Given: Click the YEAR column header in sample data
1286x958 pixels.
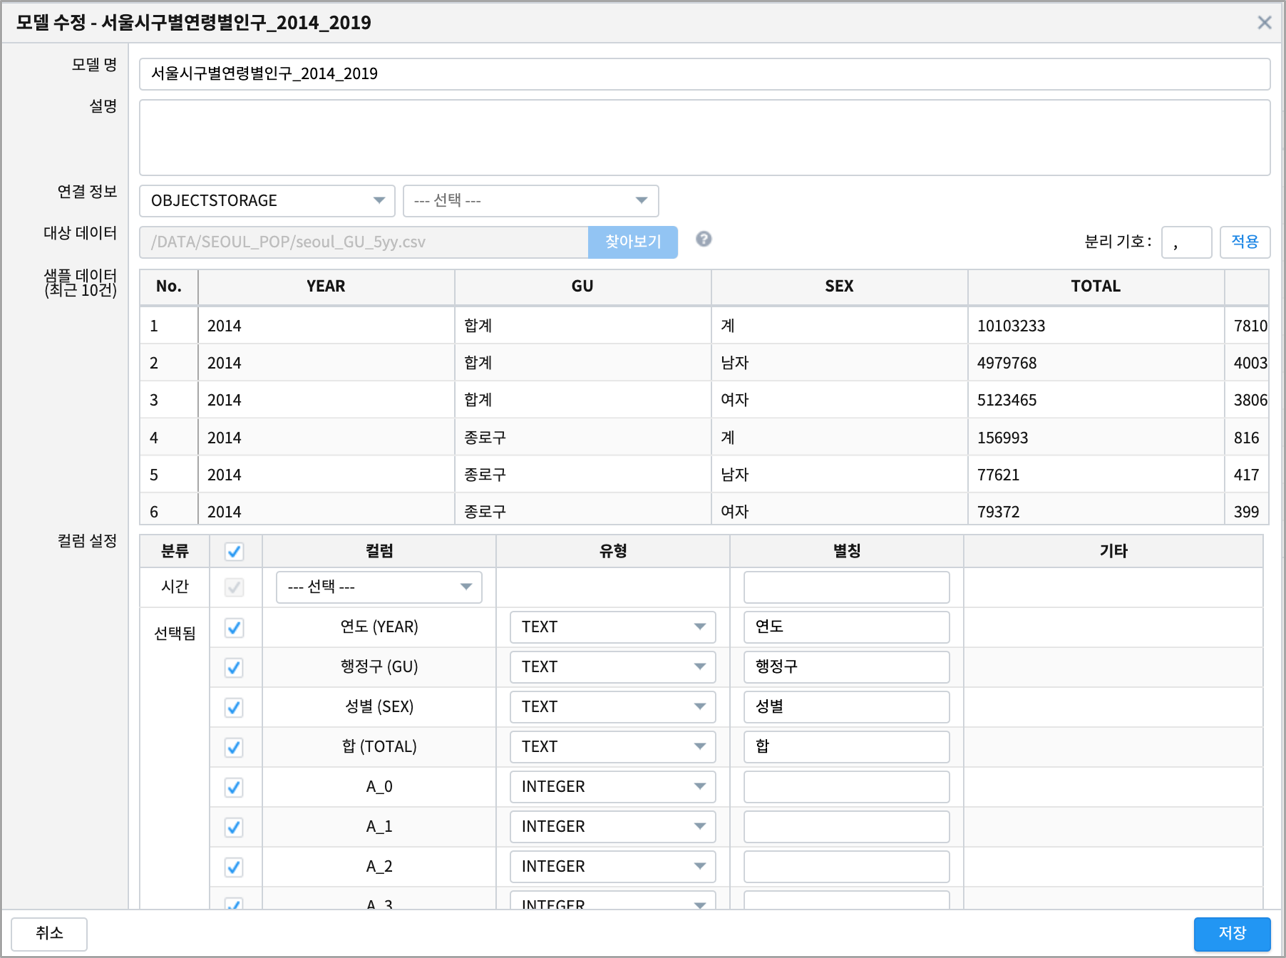Looking at the screenshot, I should coord(326,286).
